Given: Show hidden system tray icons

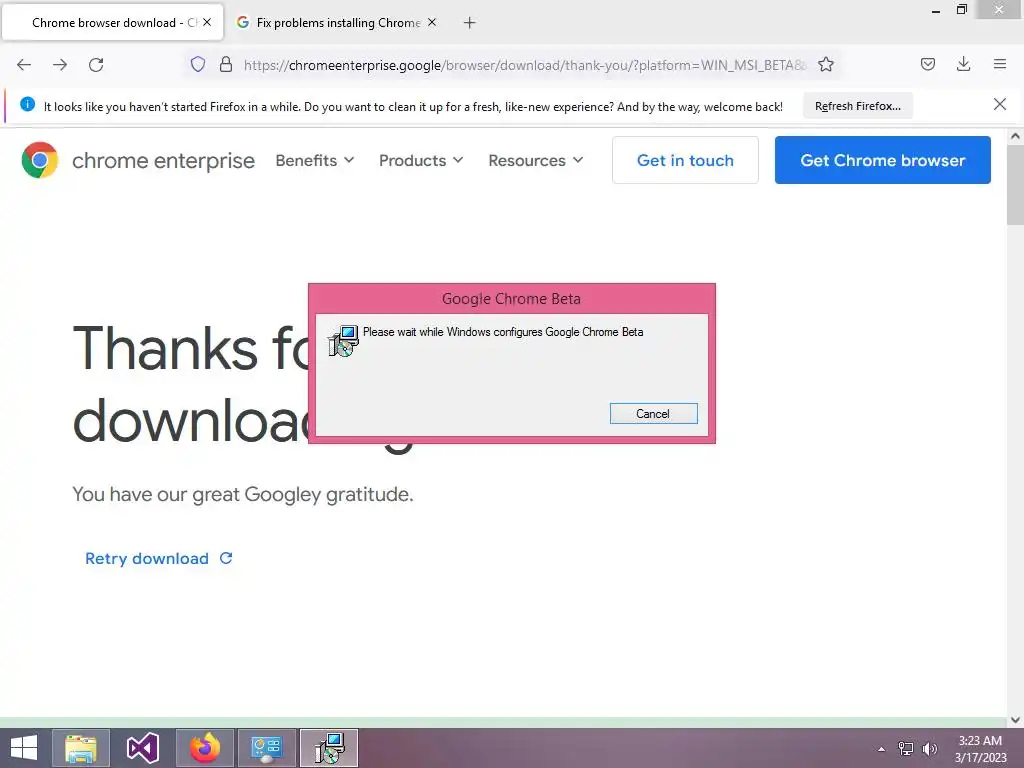Looking at the screenshot, I should (x=882, y=749).
